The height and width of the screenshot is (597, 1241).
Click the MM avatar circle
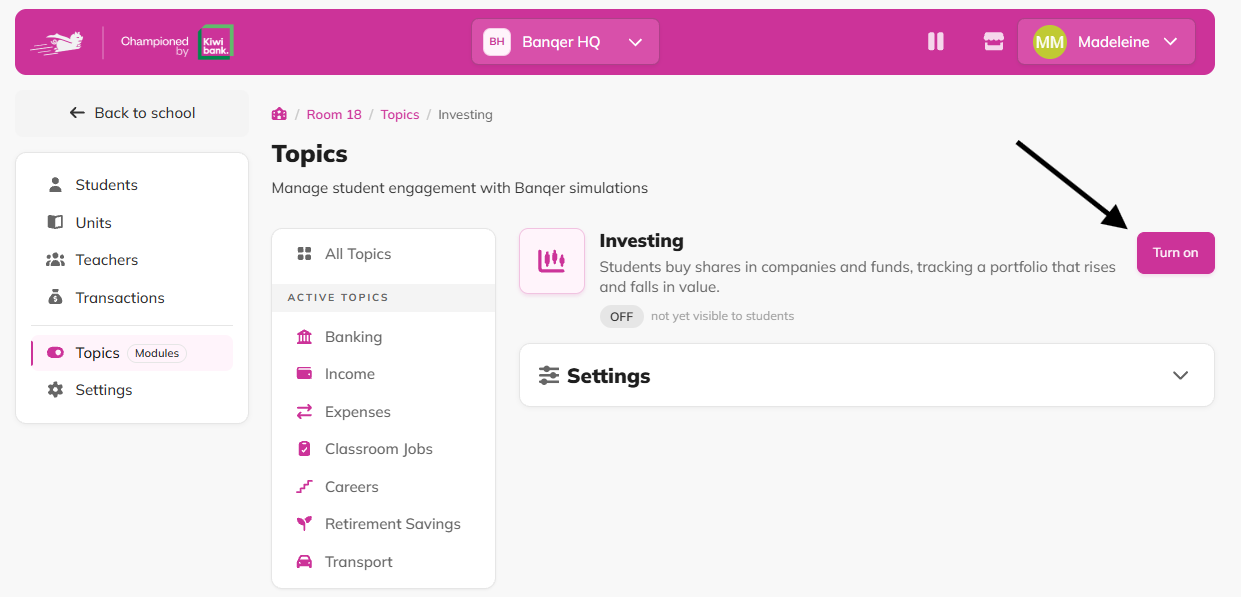coord(1049,42)
